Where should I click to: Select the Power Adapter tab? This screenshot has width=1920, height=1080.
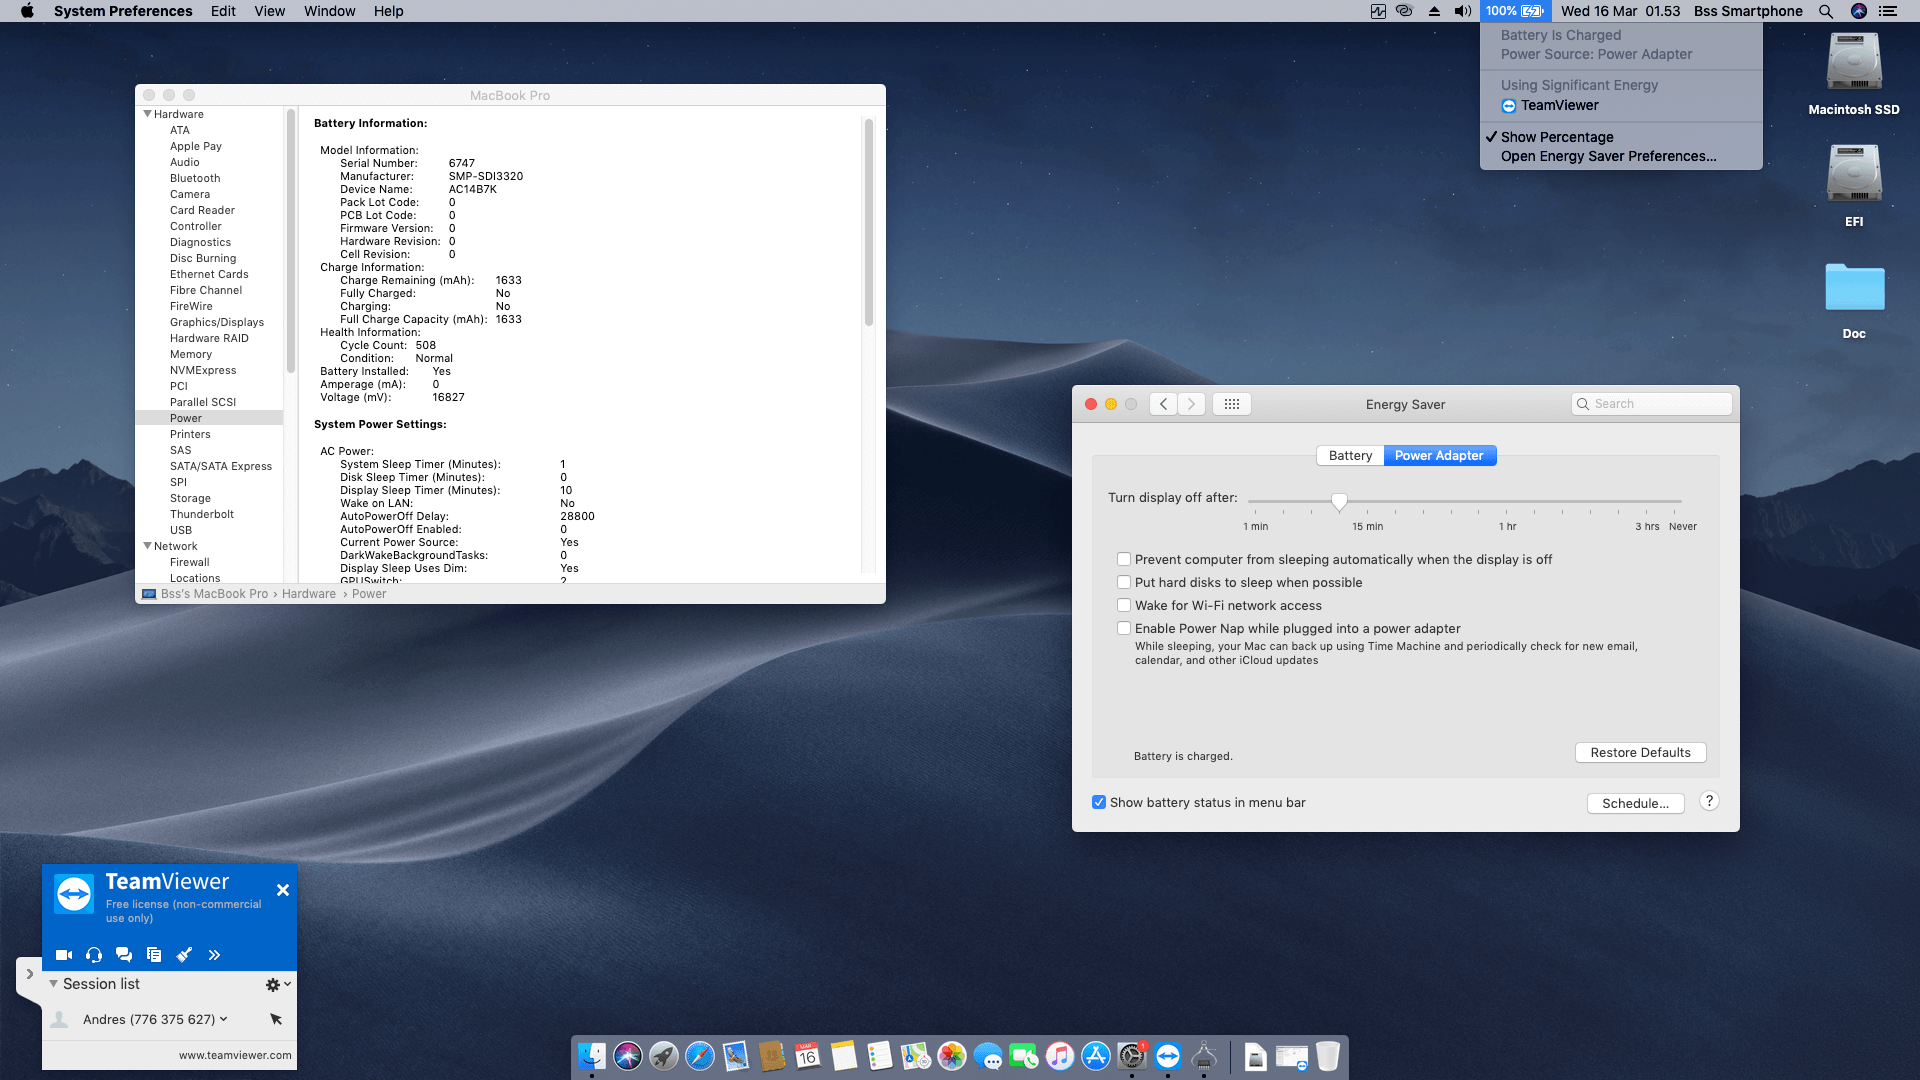coord(1439,455)
